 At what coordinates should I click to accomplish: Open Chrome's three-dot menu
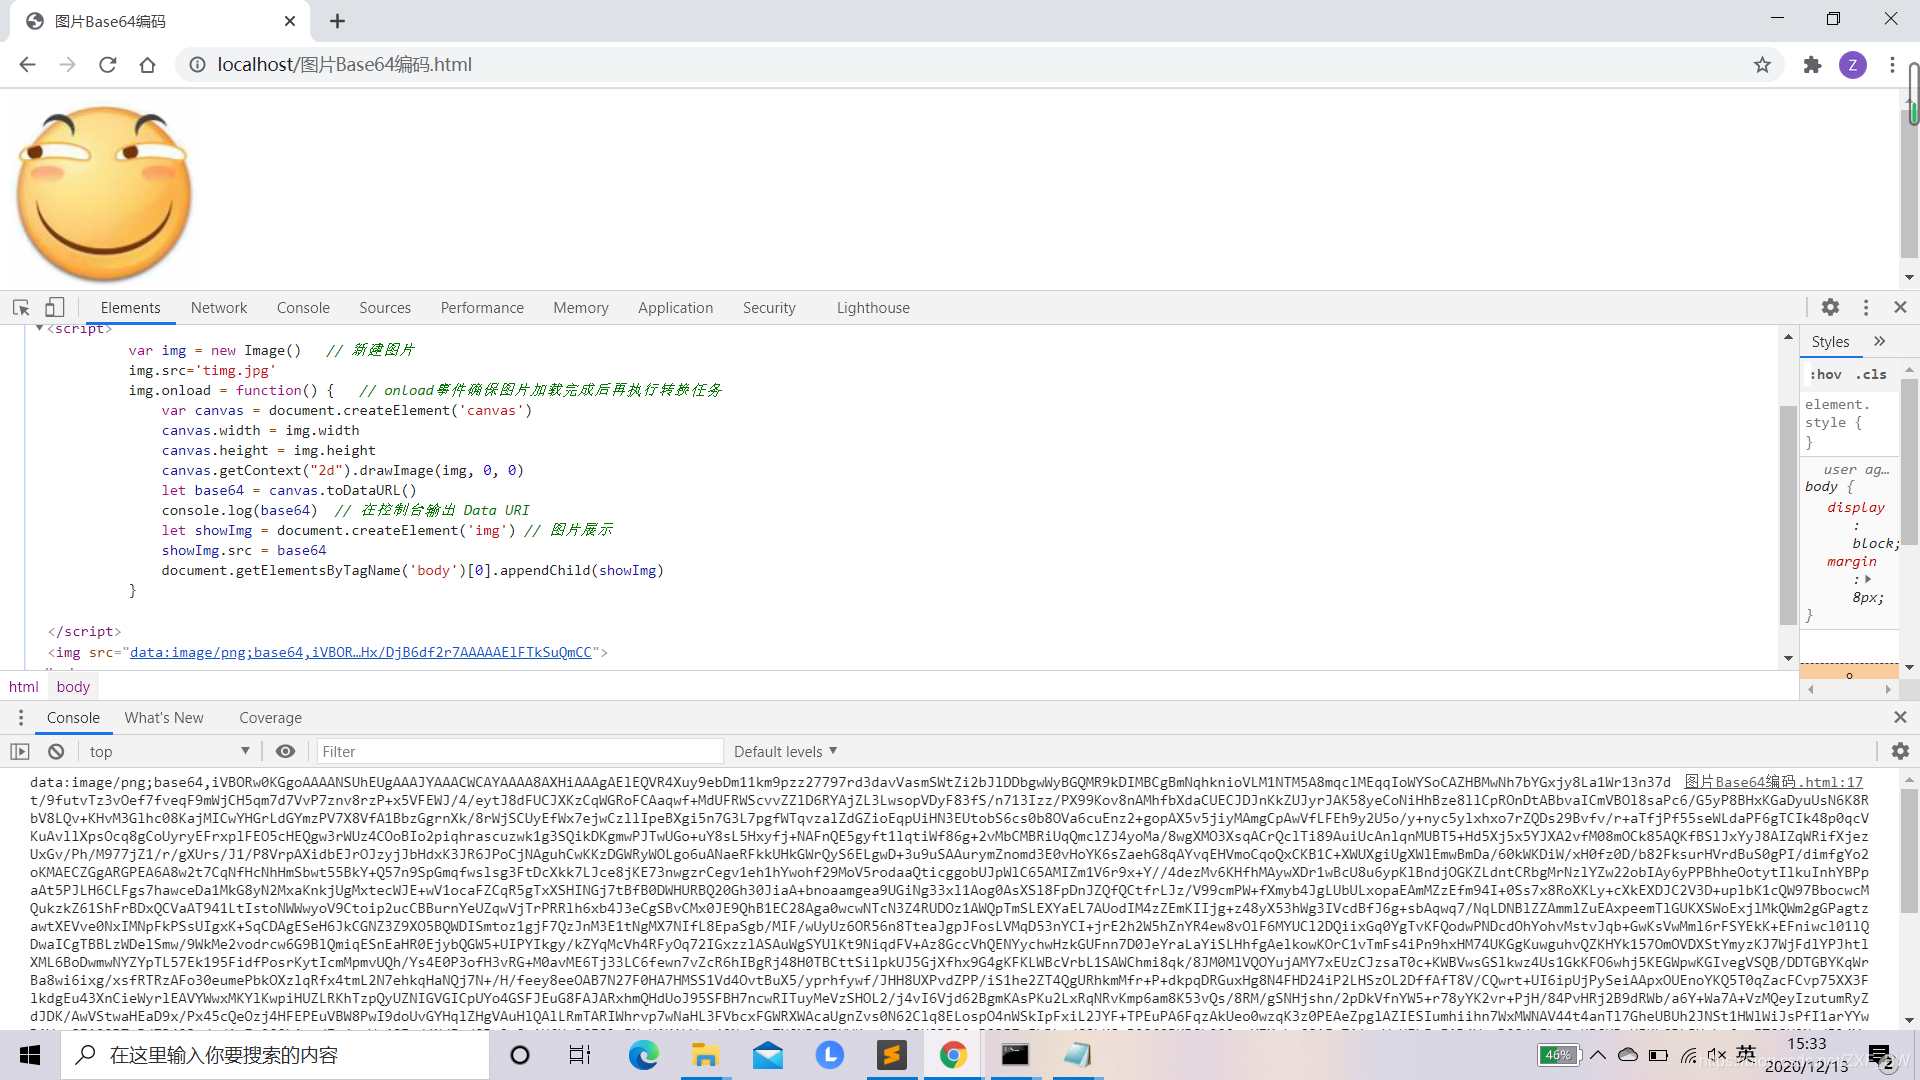coord(1892,65)
